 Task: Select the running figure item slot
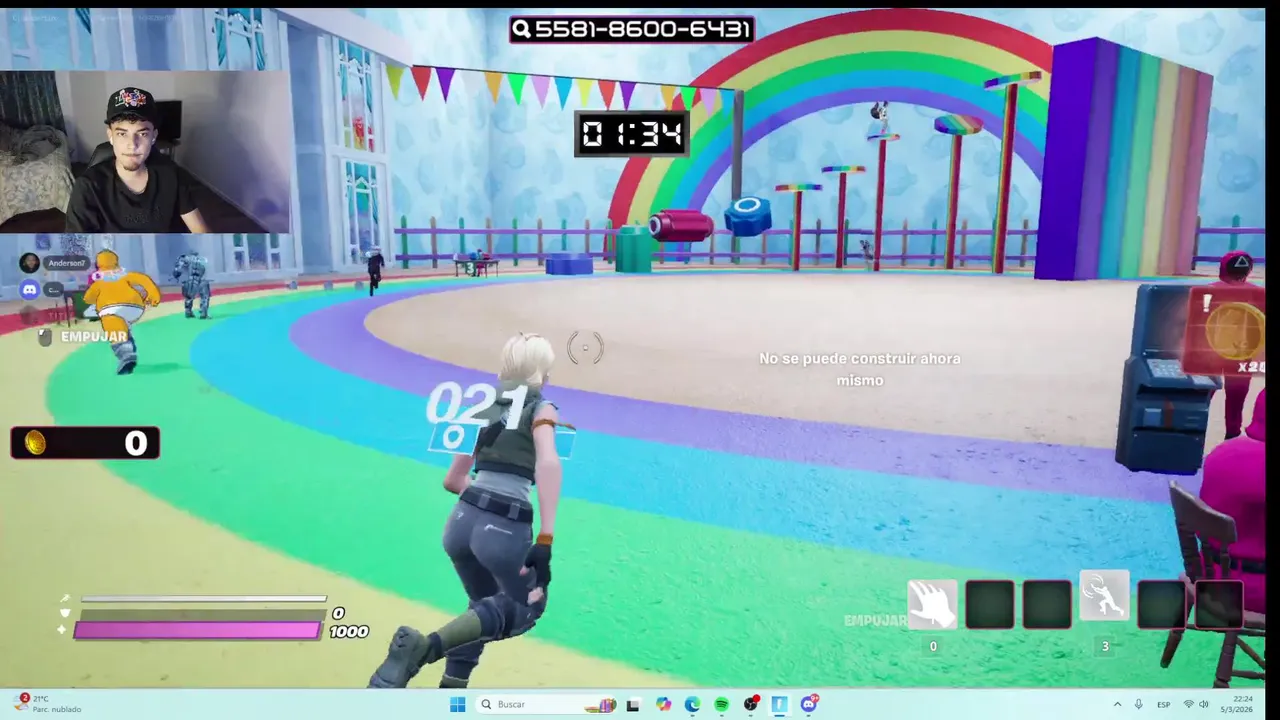pos(1104,596)
